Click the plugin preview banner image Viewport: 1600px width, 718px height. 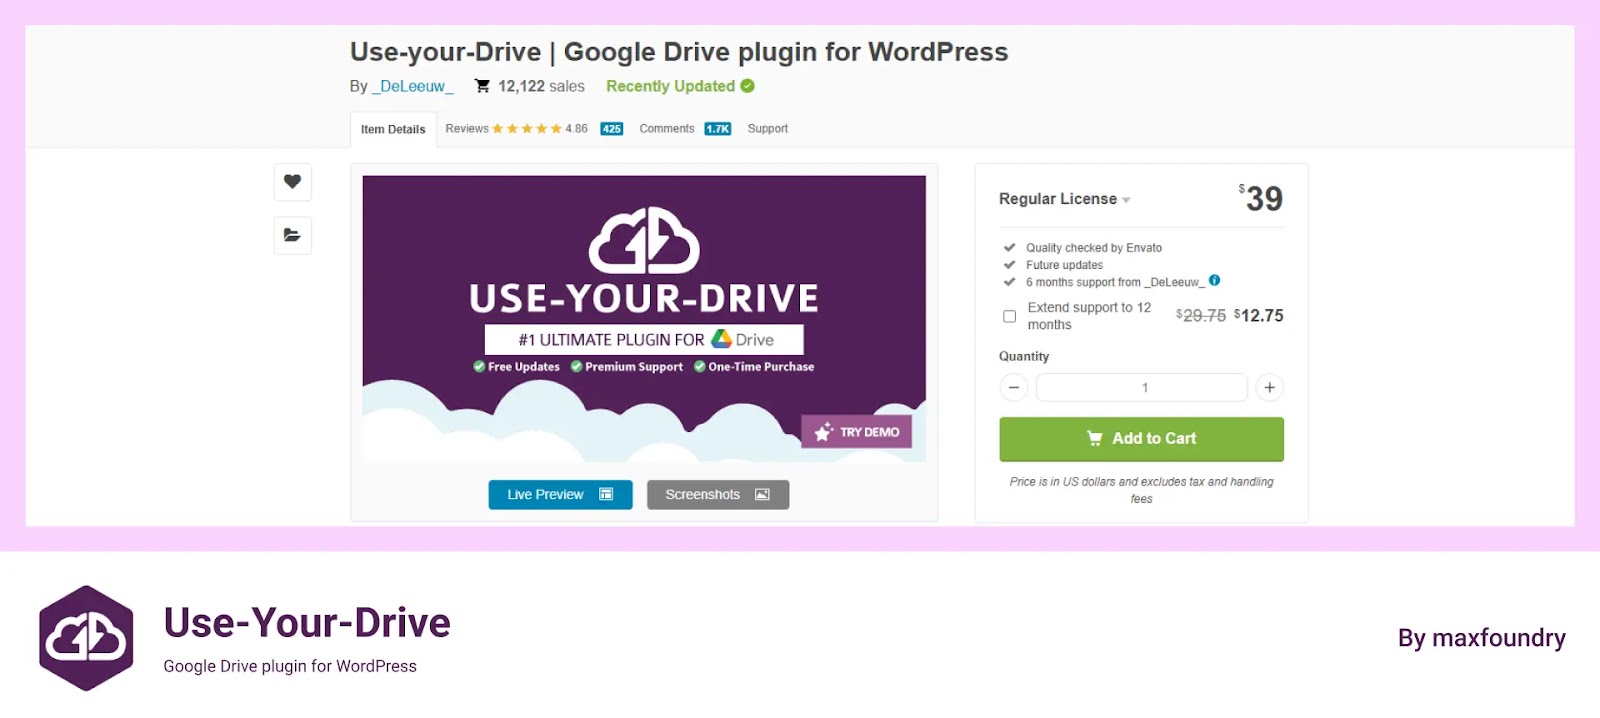point(644,318)
